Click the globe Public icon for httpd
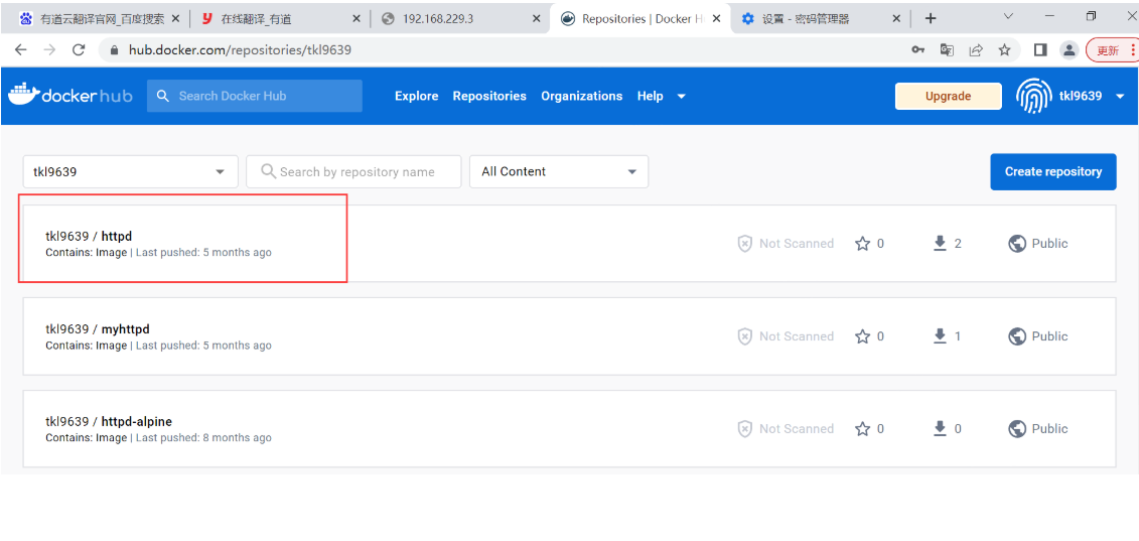This screenshot has height=541, width=1139. click(1017, 243)
